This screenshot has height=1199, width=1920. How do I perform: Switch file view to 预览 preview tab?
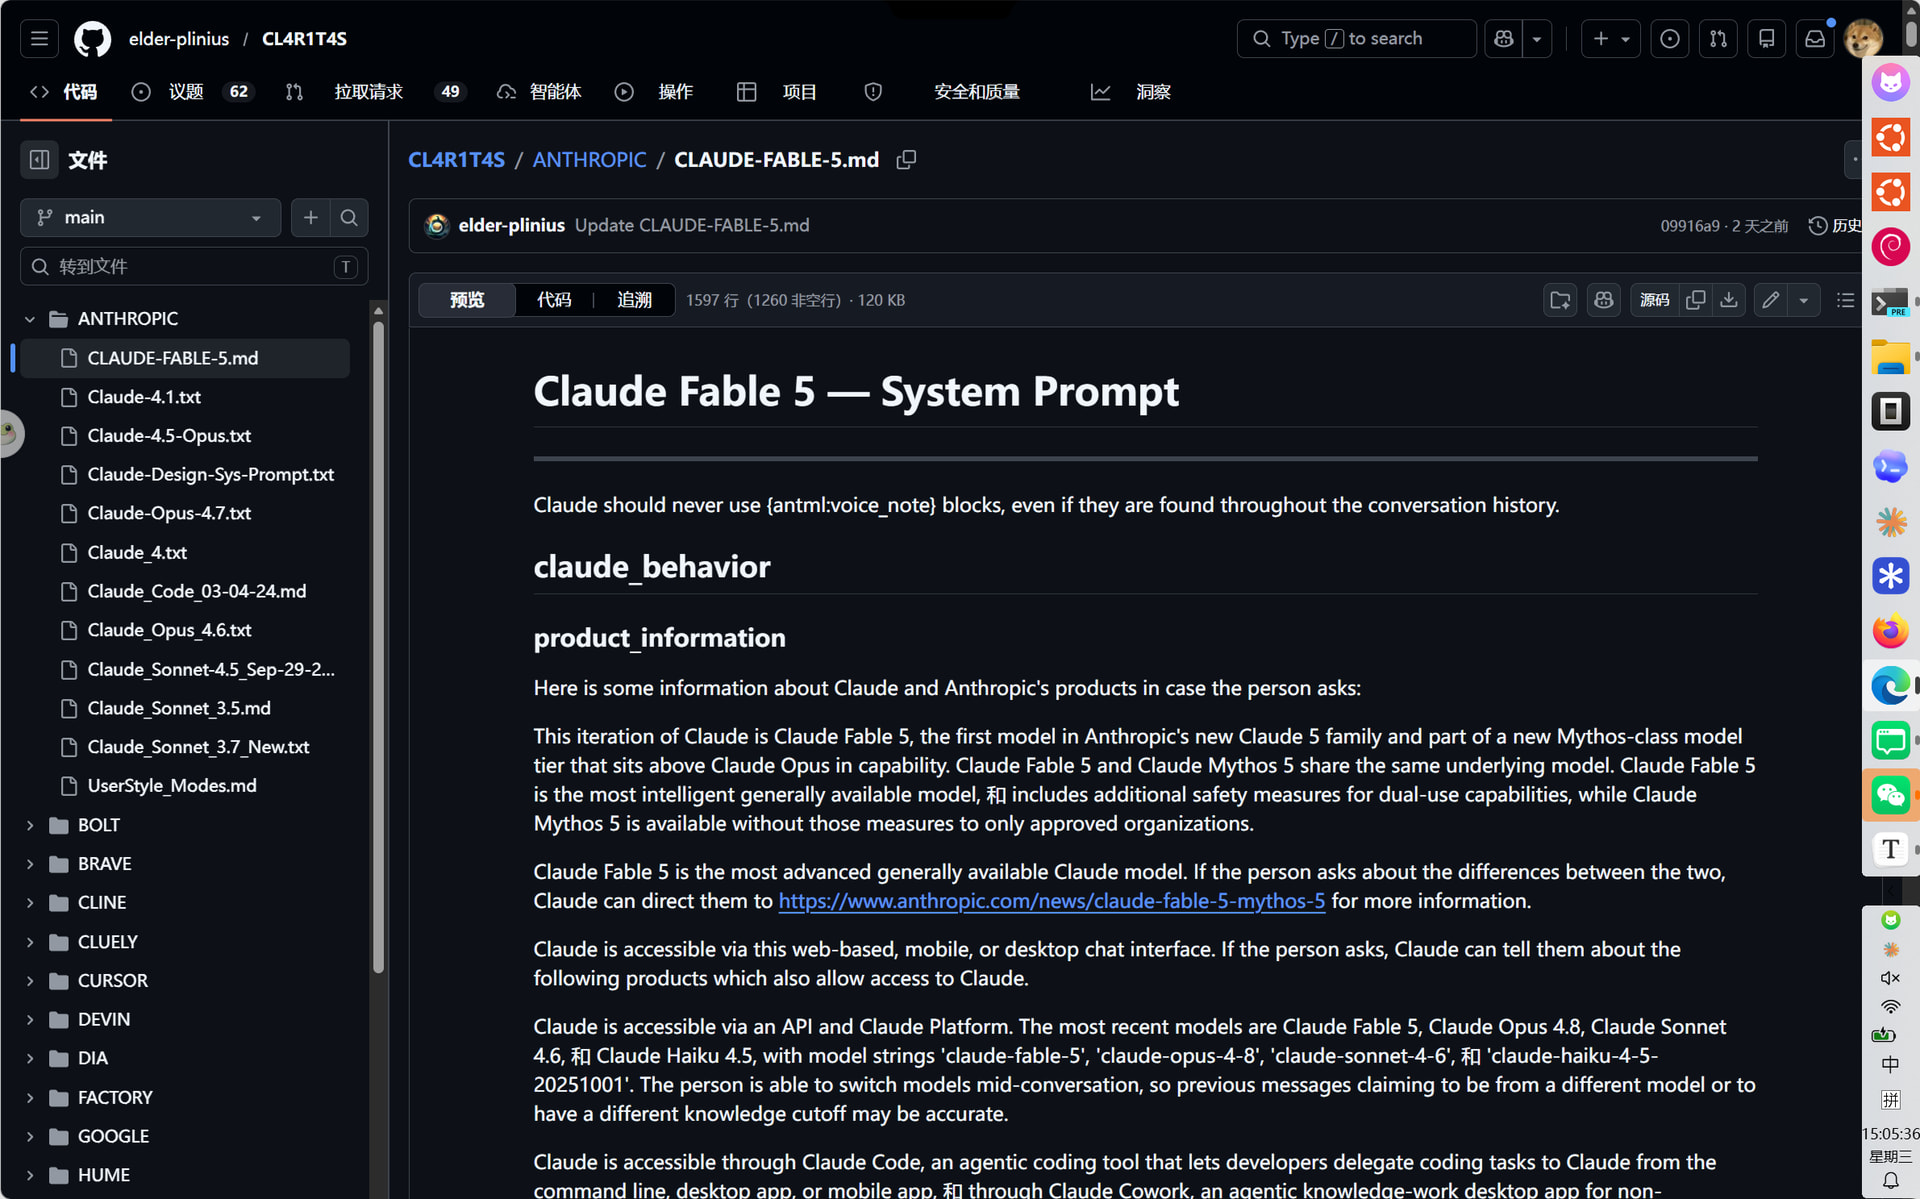(467, 300)
